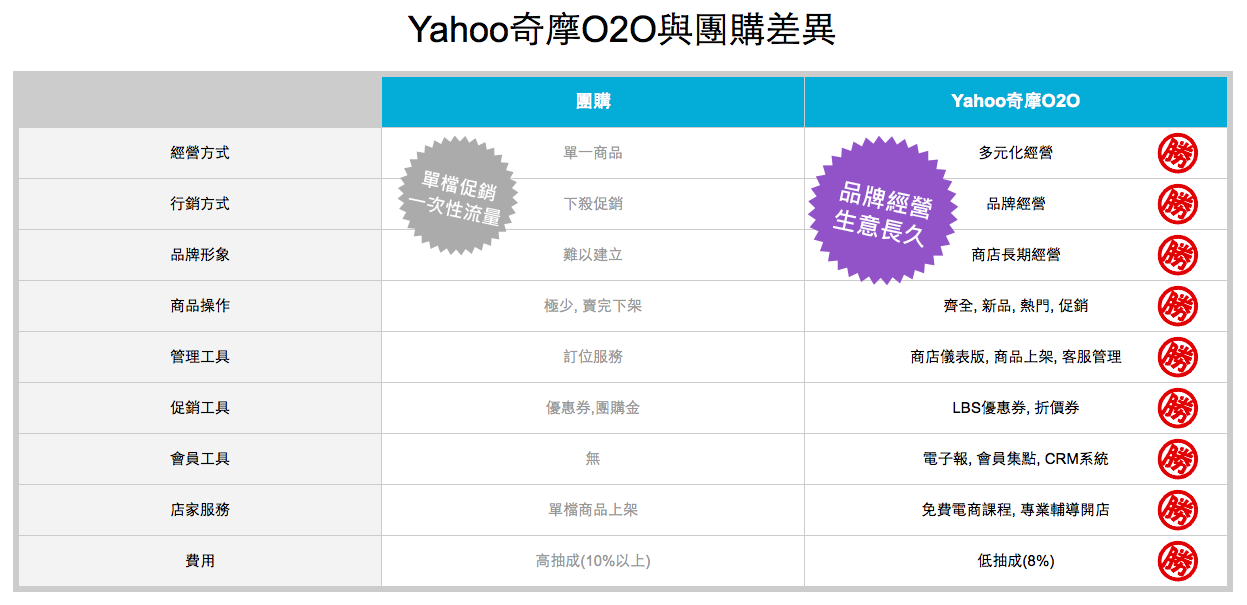1247x605 pixels.
Task: Click the red 勝 stamp in 會員工具 row
Action: (1177, 459)
